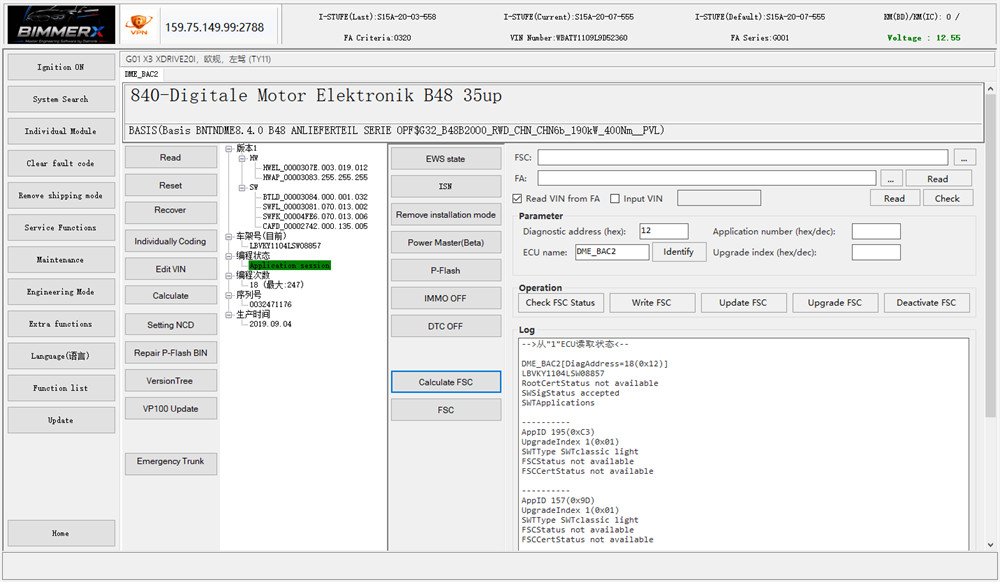
Task: Open Individual Module
Action: (61, 131)
